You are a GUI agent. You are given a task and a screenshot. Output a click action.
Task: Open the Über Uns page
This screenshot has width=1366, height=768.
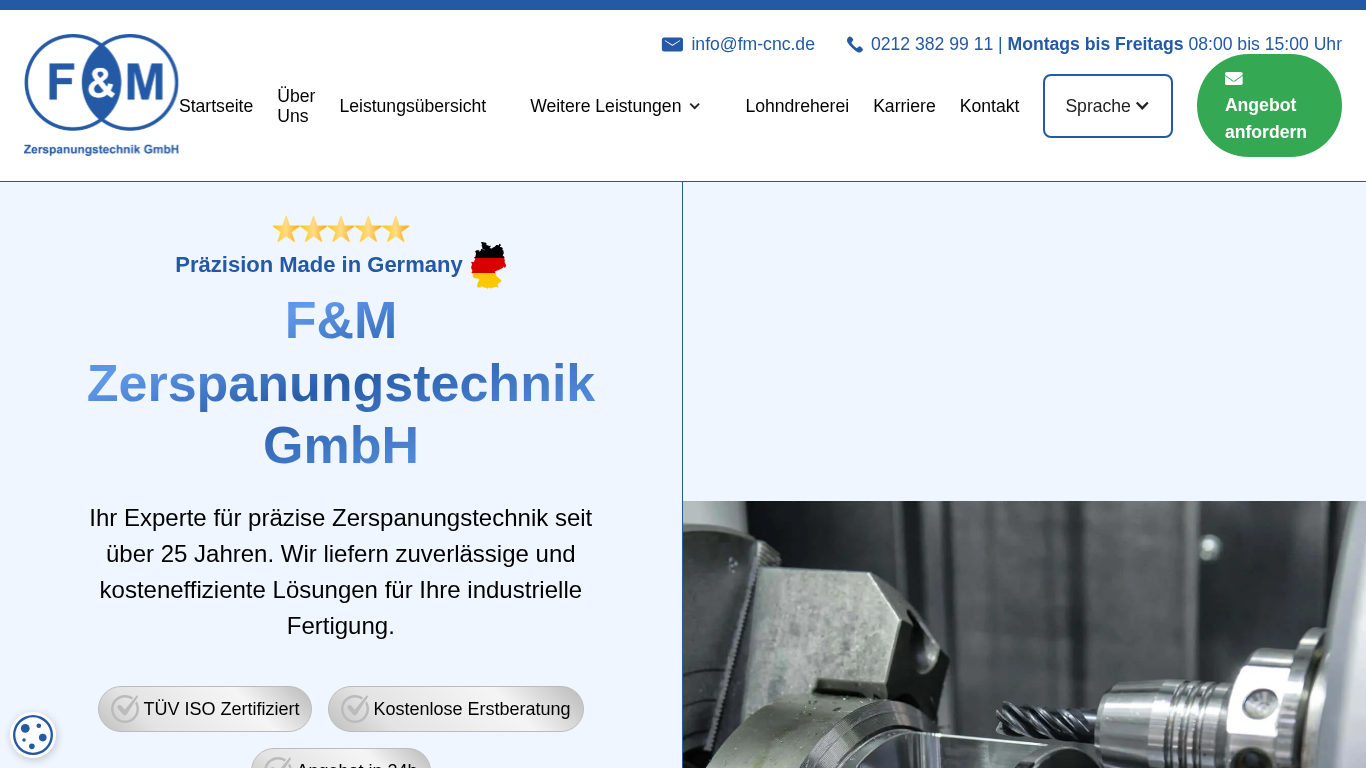(x=296, y=106)
